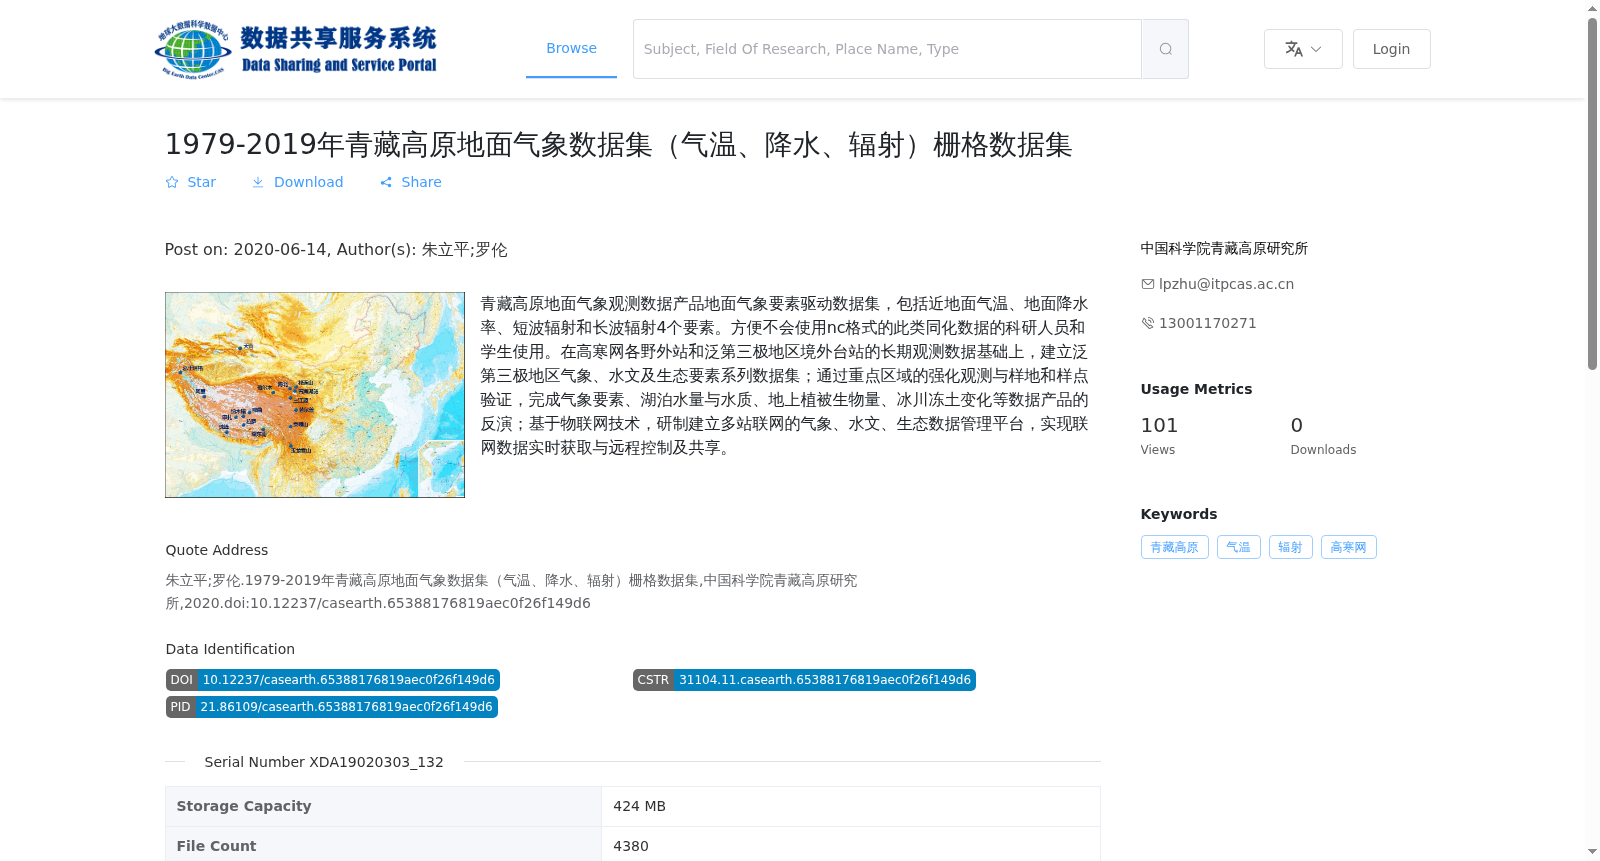This screenshot has height=861, width=1600.
Task: Click the Data Sharing portal globe logo
Action: pyautogui.click(x=296, y=49)
